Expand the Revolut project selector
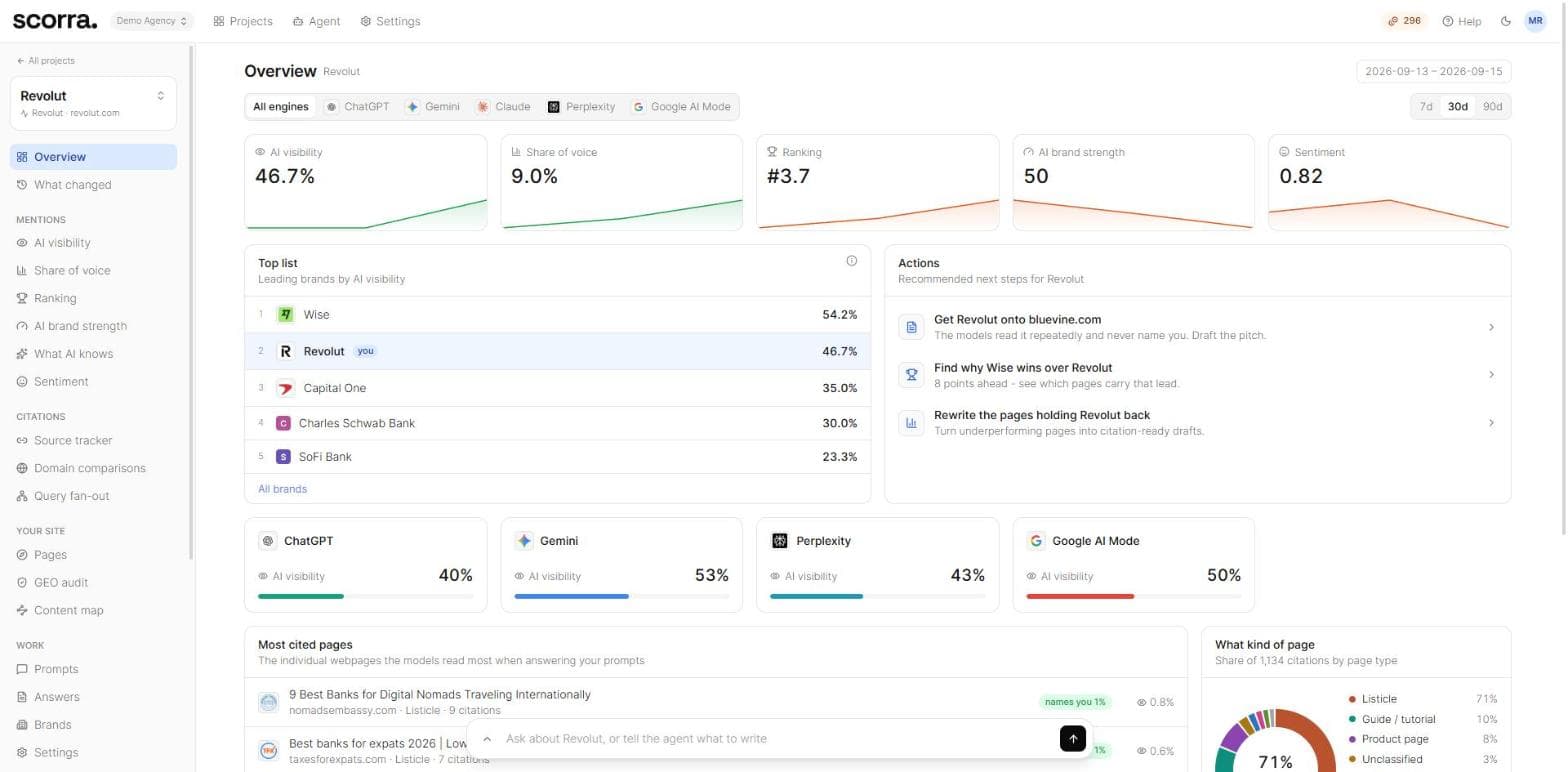 click(x=93, y=103)
